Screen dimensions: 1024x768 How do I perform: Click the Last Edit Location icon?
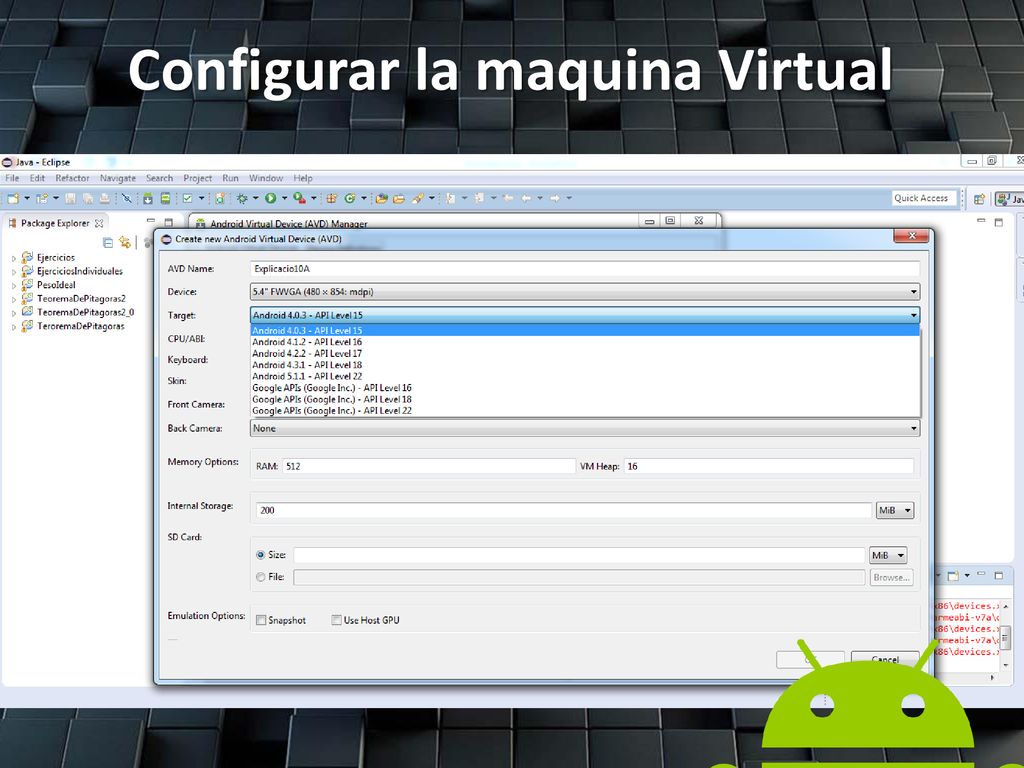tap(507, 198)
